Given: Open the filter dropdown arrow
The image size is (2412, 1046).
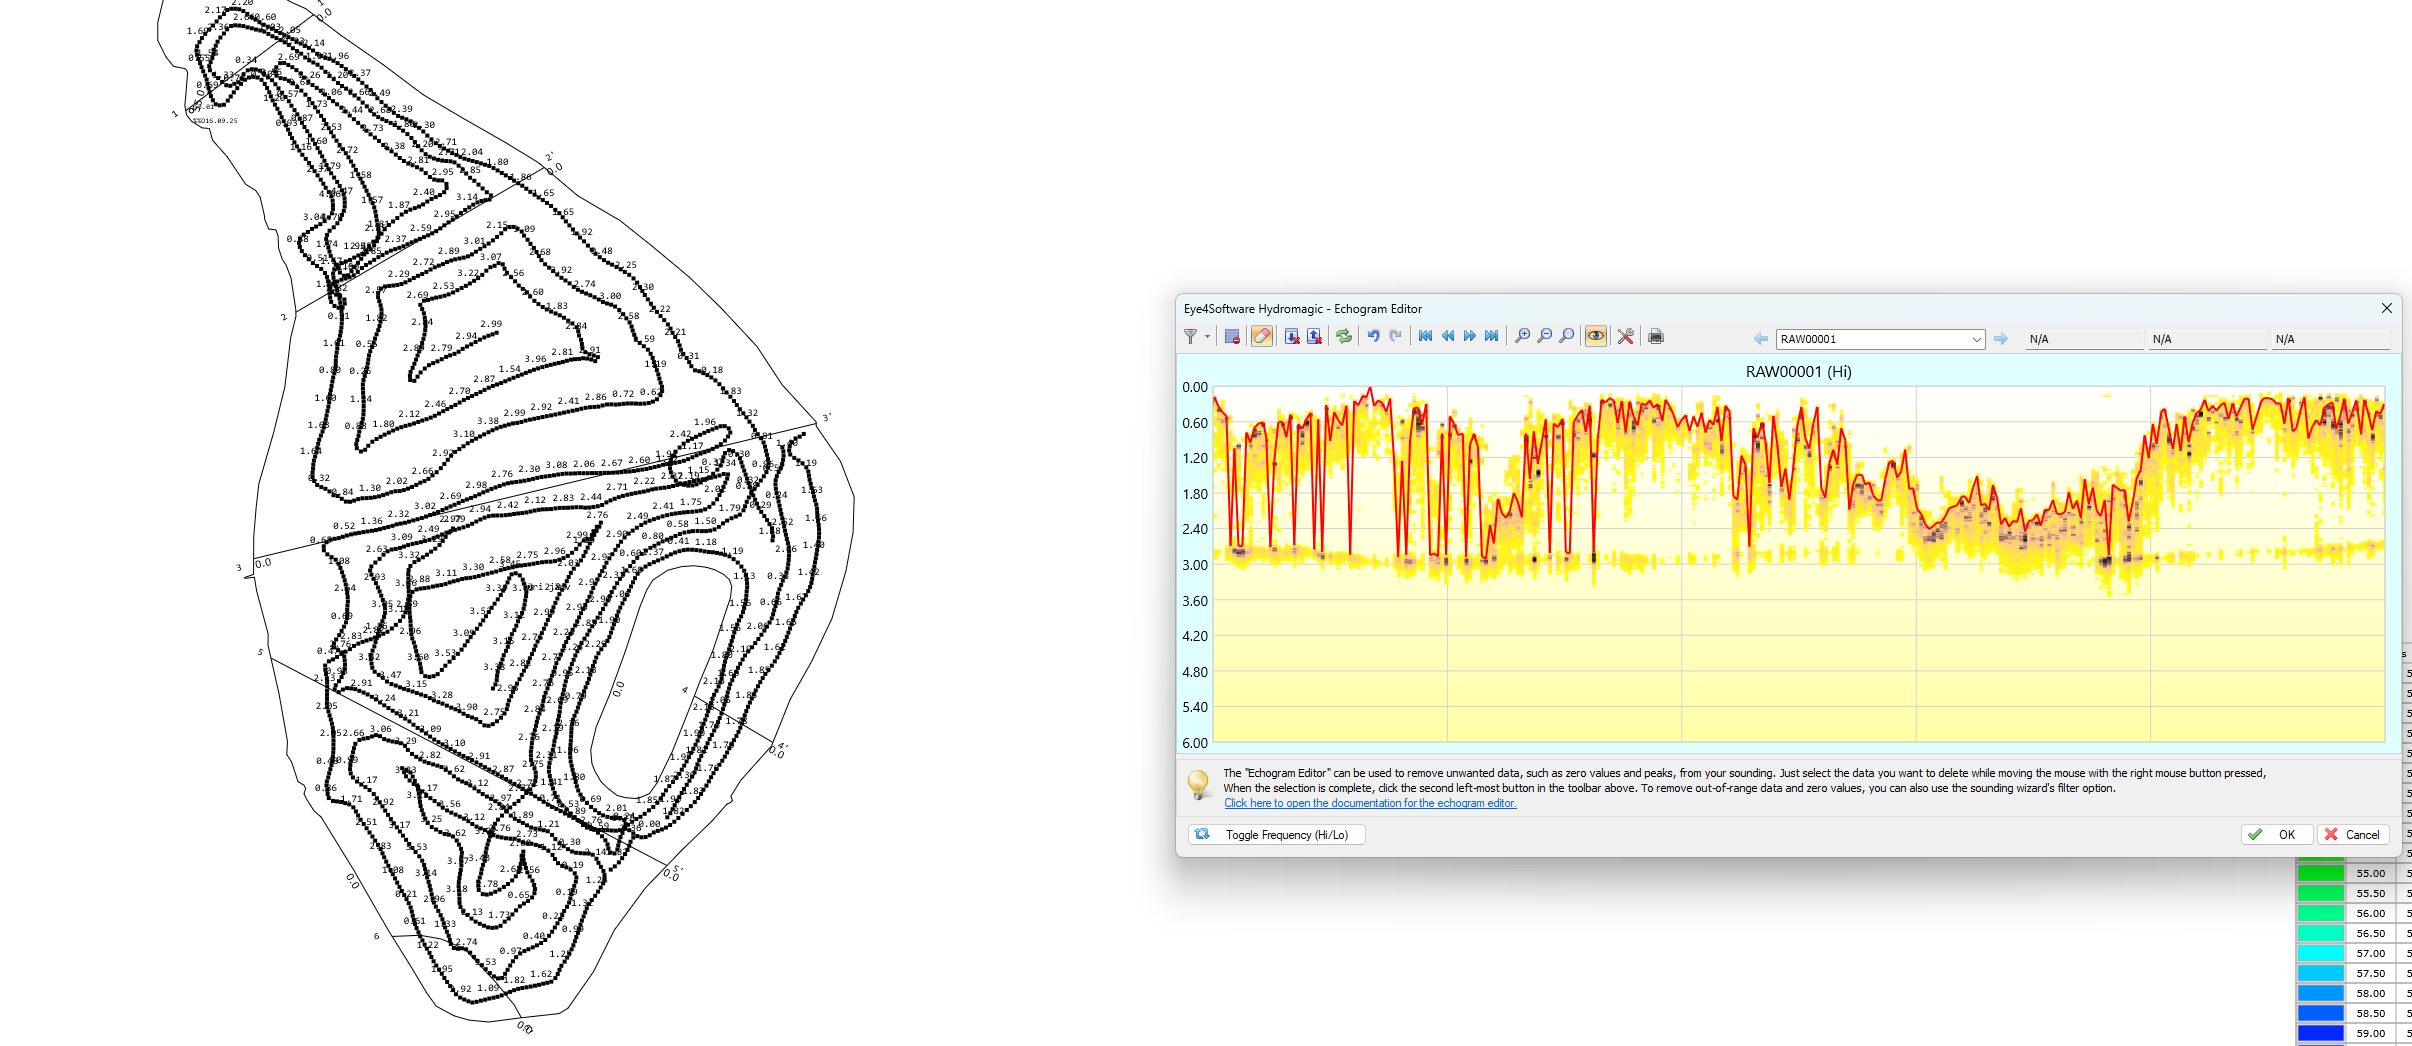Looking at the screenshot, I should click(1207, 337).
